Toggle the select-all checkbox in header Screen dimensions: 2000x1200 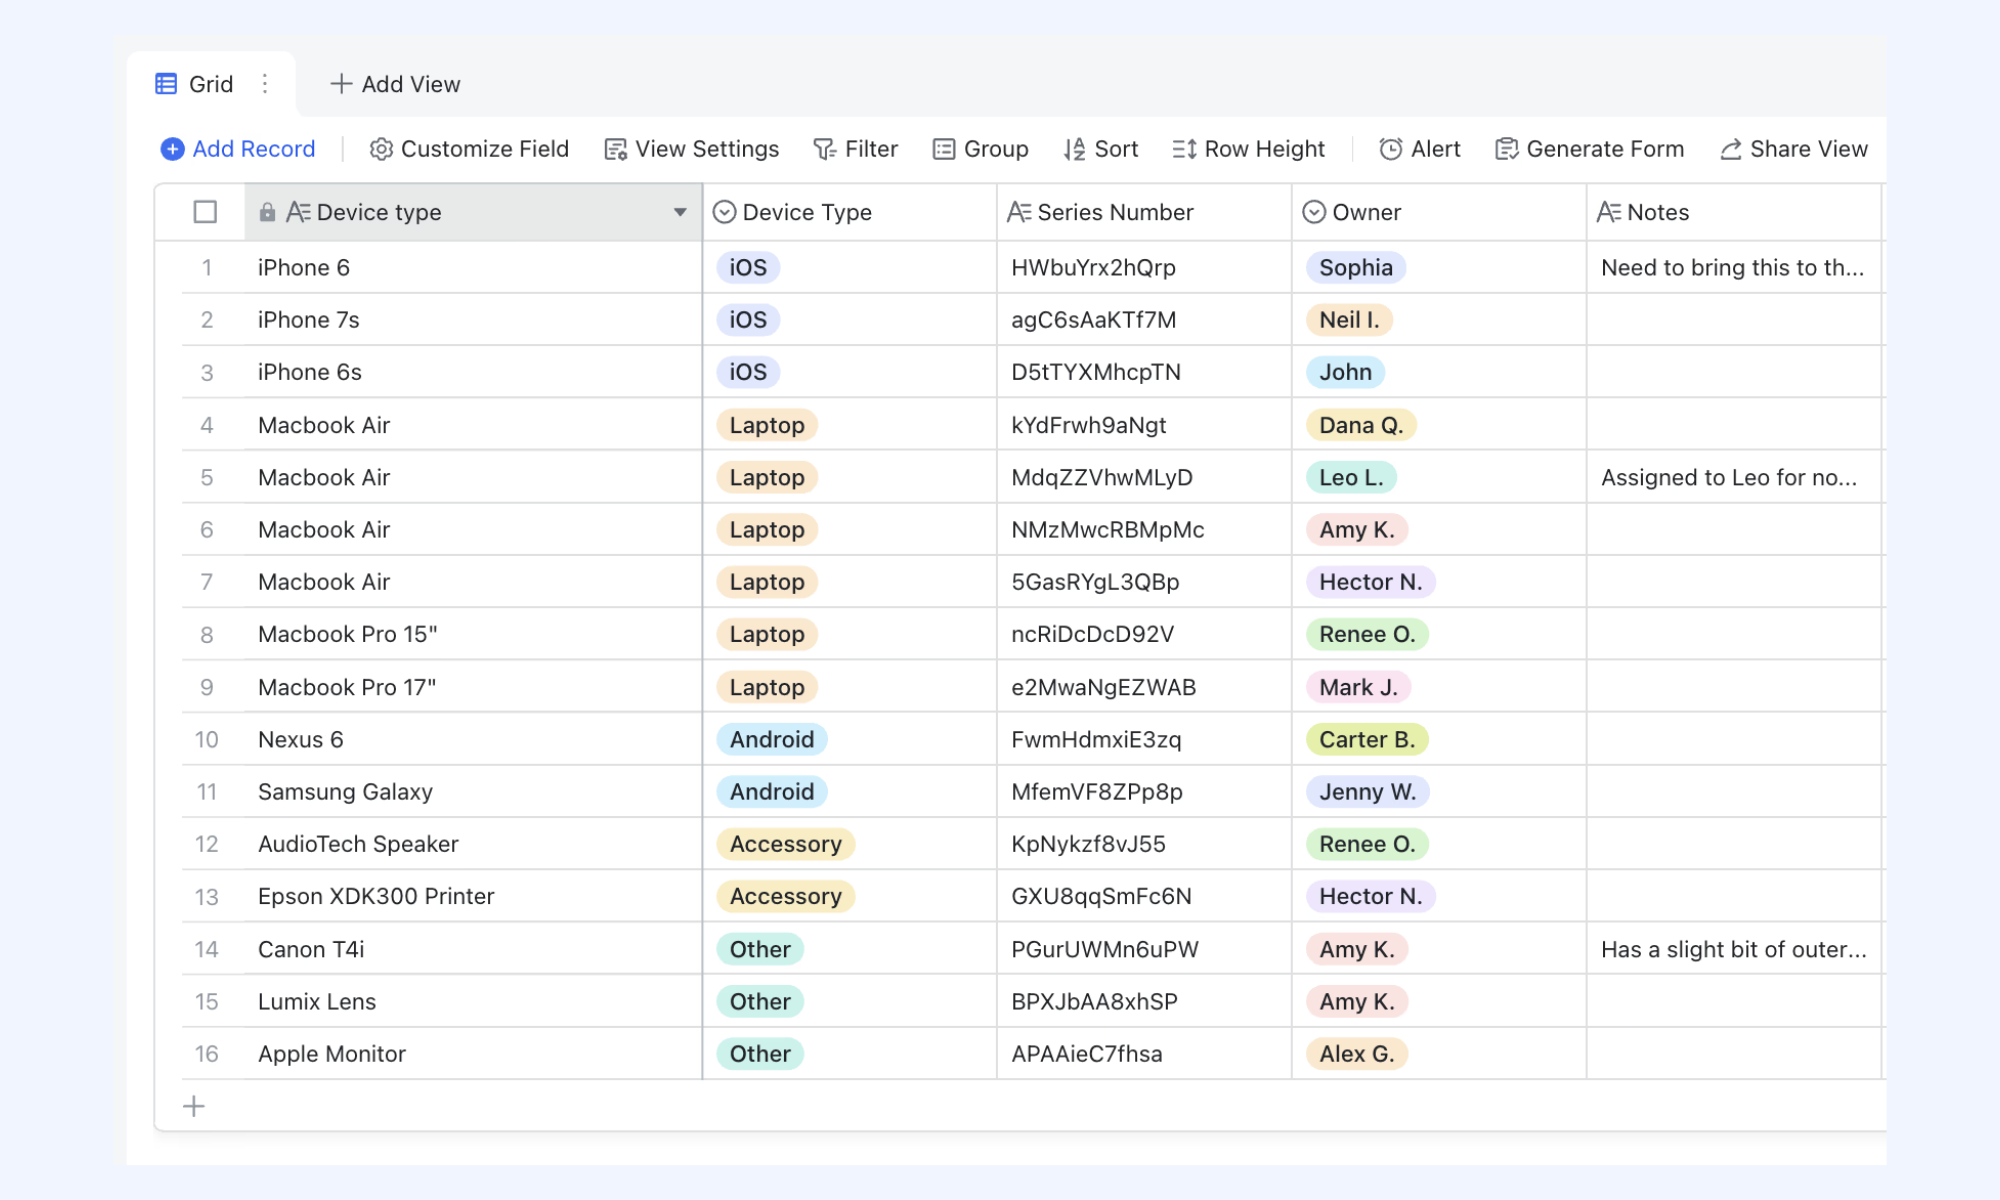(205, 212)
